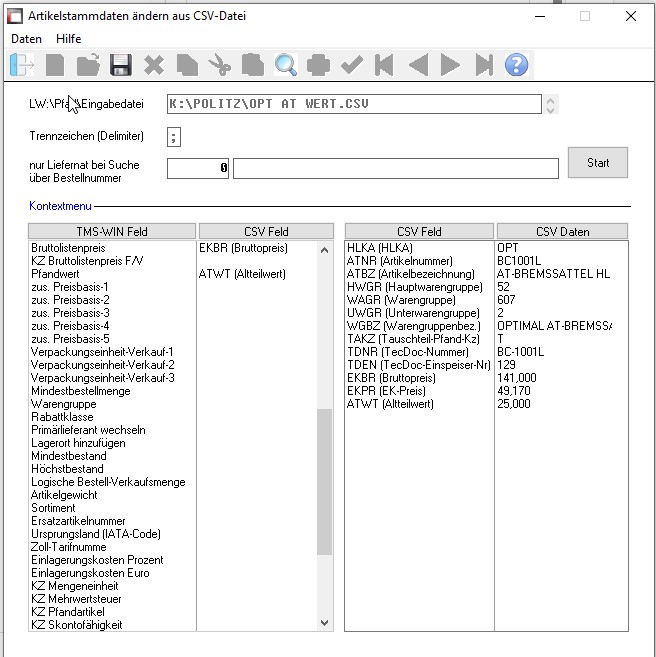The height and width of the screenshot is (657, 656).
Task: Click the copy pages toolbar icon
Action: coord(187,65)
